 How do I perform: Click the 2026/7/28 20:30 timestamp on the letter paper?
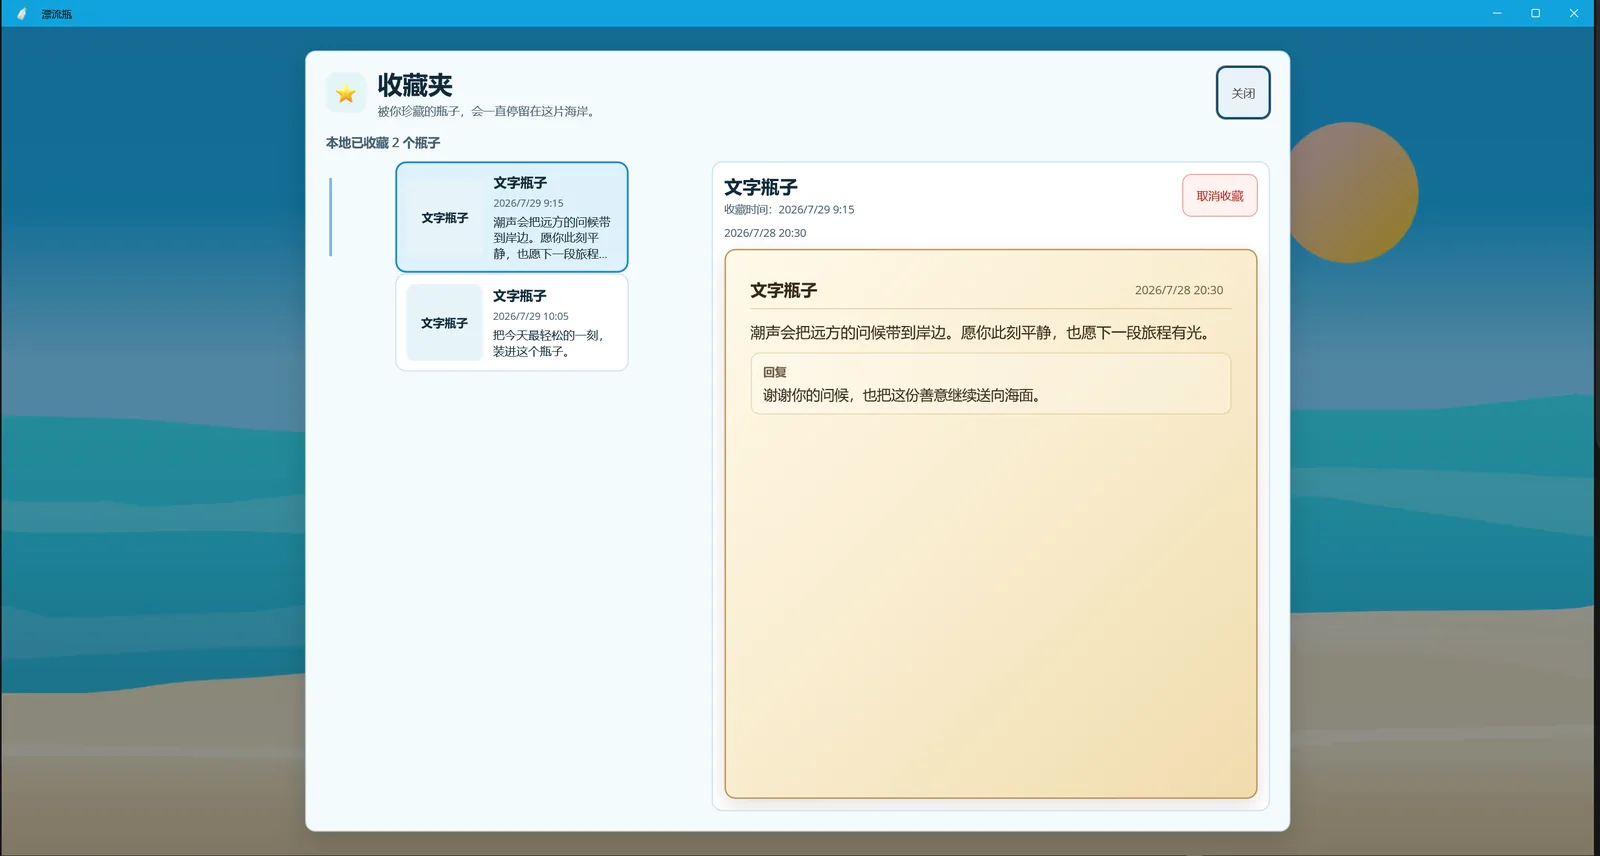point(1179,290)
